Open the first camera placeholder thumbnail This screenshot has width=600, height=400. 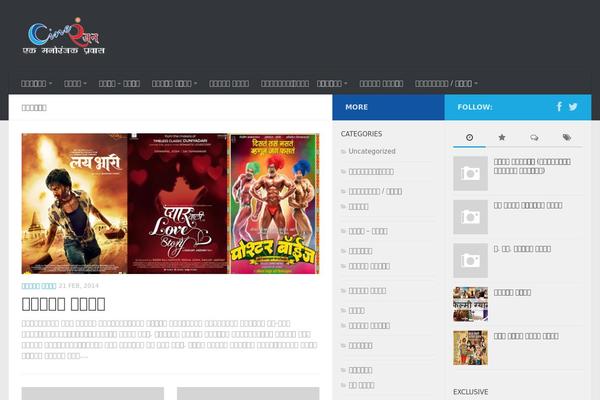coord(470,173)
